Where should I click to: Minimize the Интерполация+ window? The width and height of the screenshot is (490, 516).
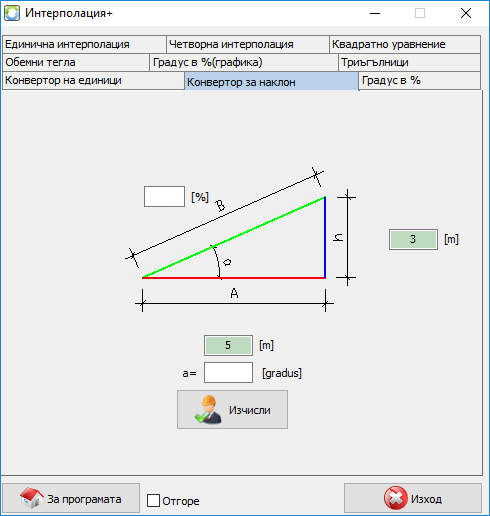coord(375,13)
